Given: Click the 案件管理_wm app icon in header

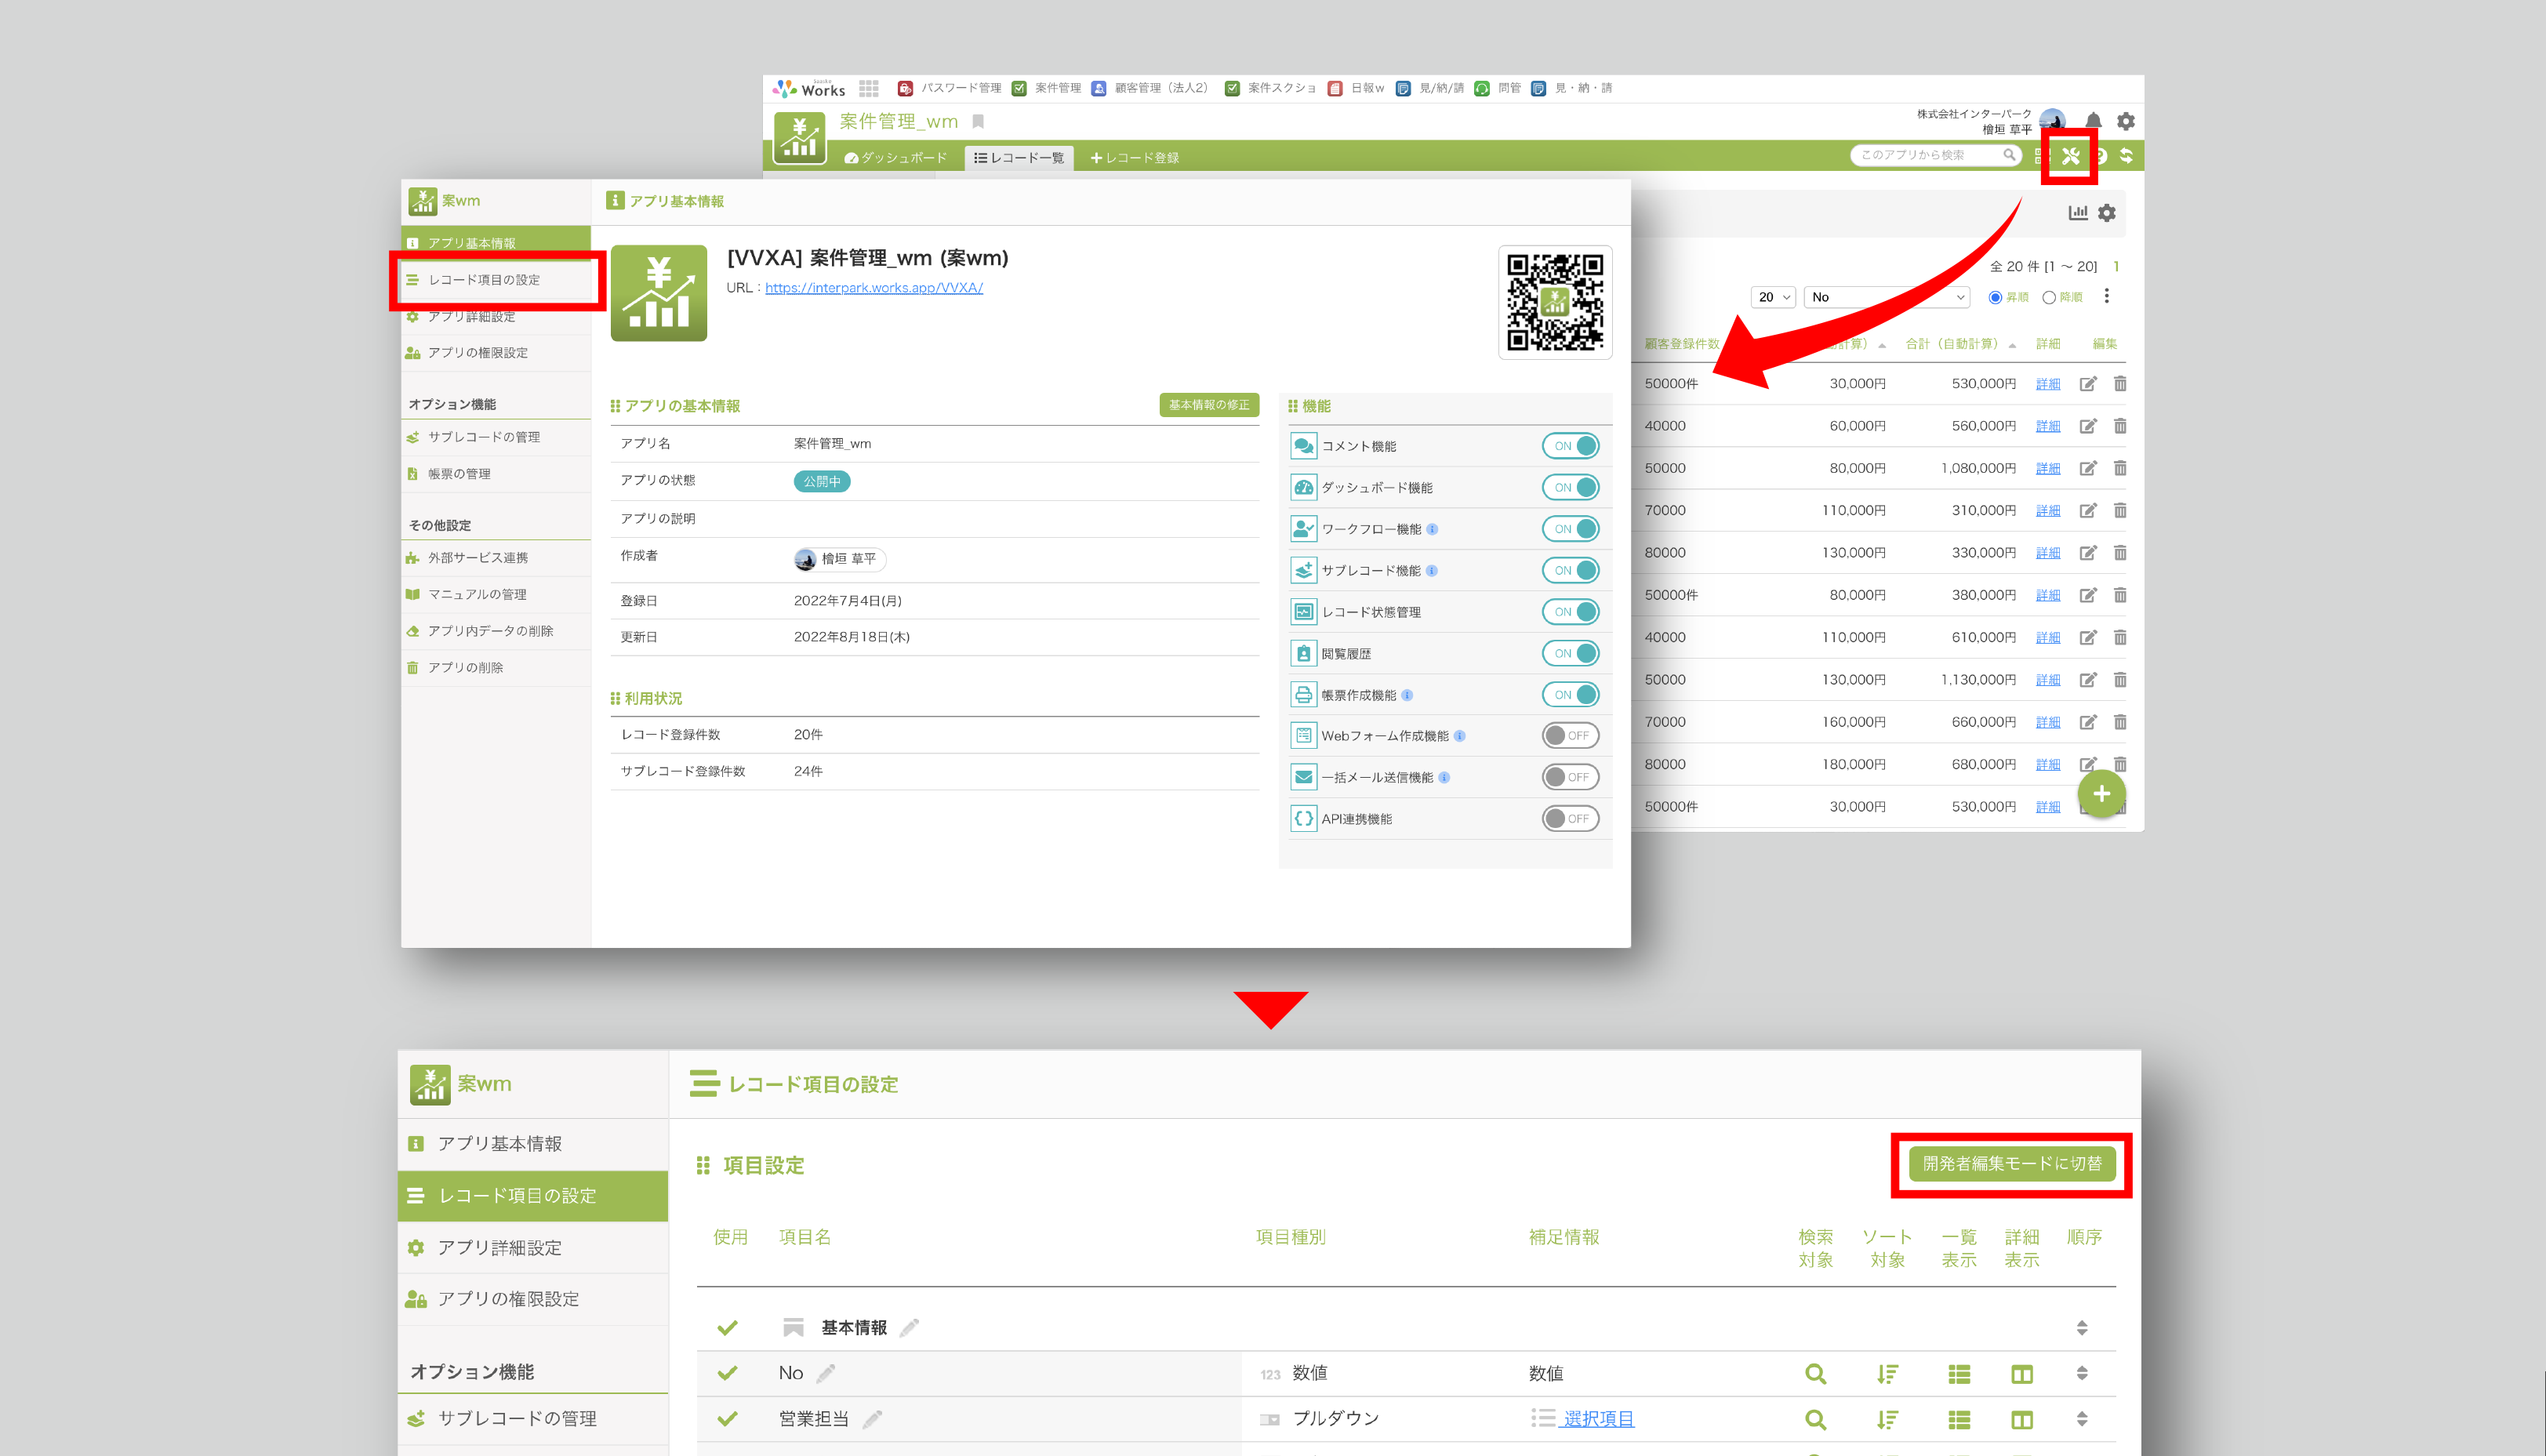Looking at the screenshot, I should (799, 139).
